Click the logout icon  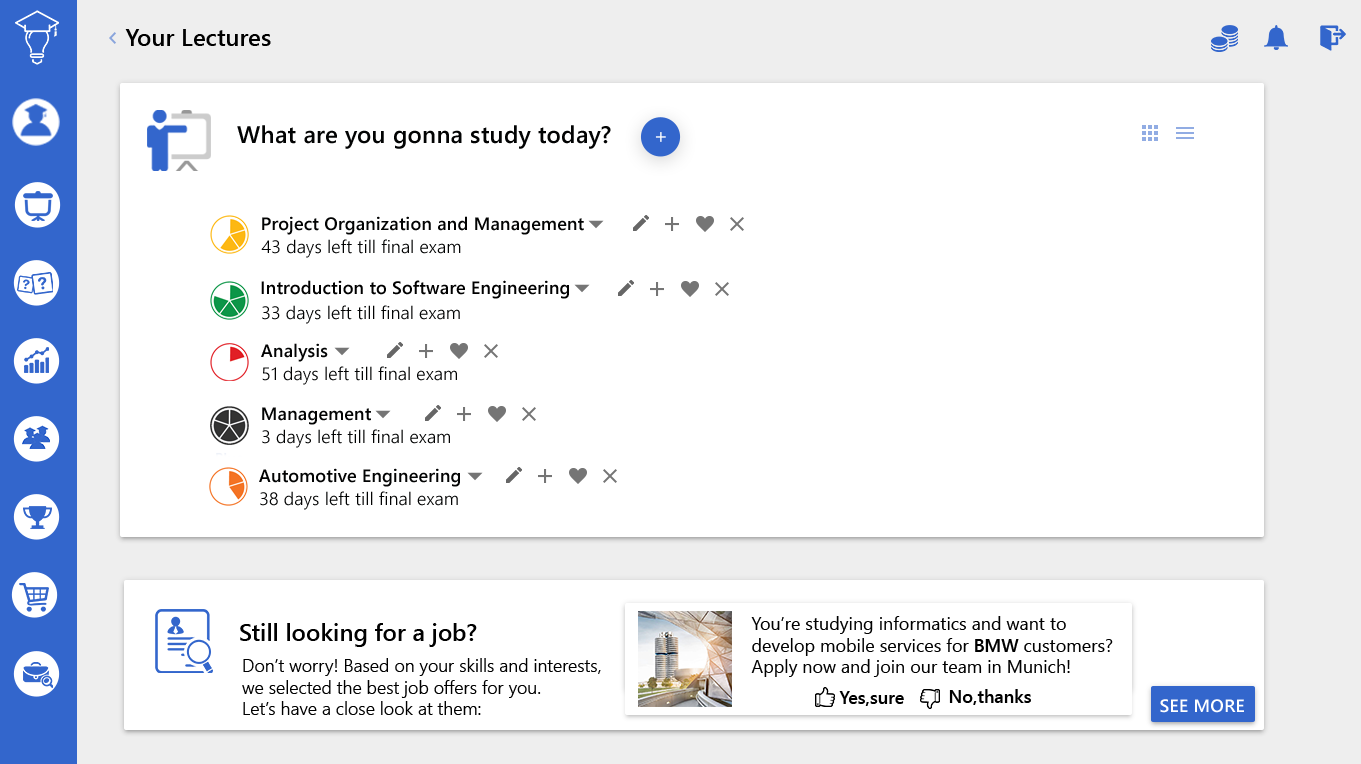click(x=1331, y=38)
